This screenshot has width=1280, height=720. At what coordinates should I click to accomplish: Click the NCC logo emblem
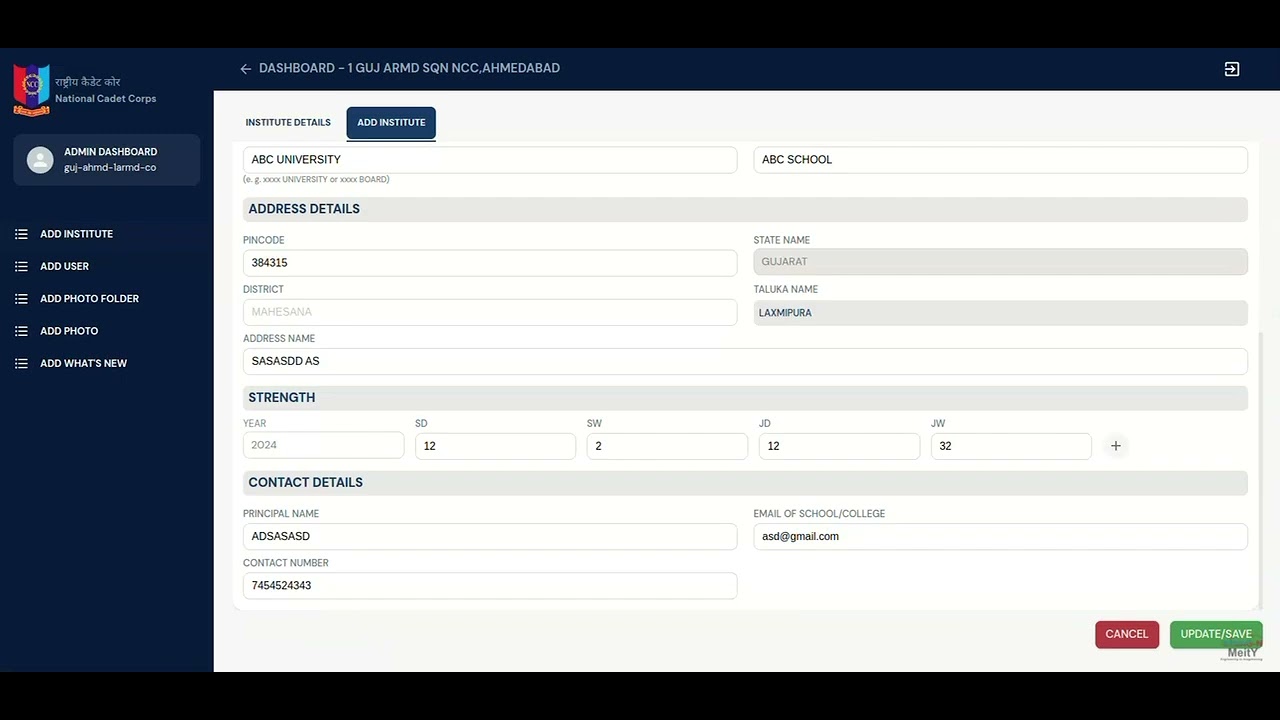(31, 90)
